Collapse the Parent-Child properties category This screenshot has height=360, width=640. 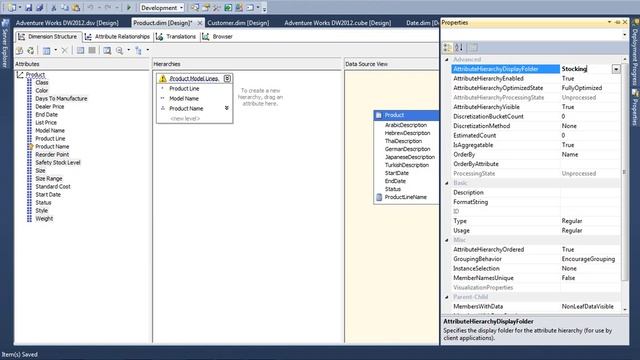pos(447,297)
